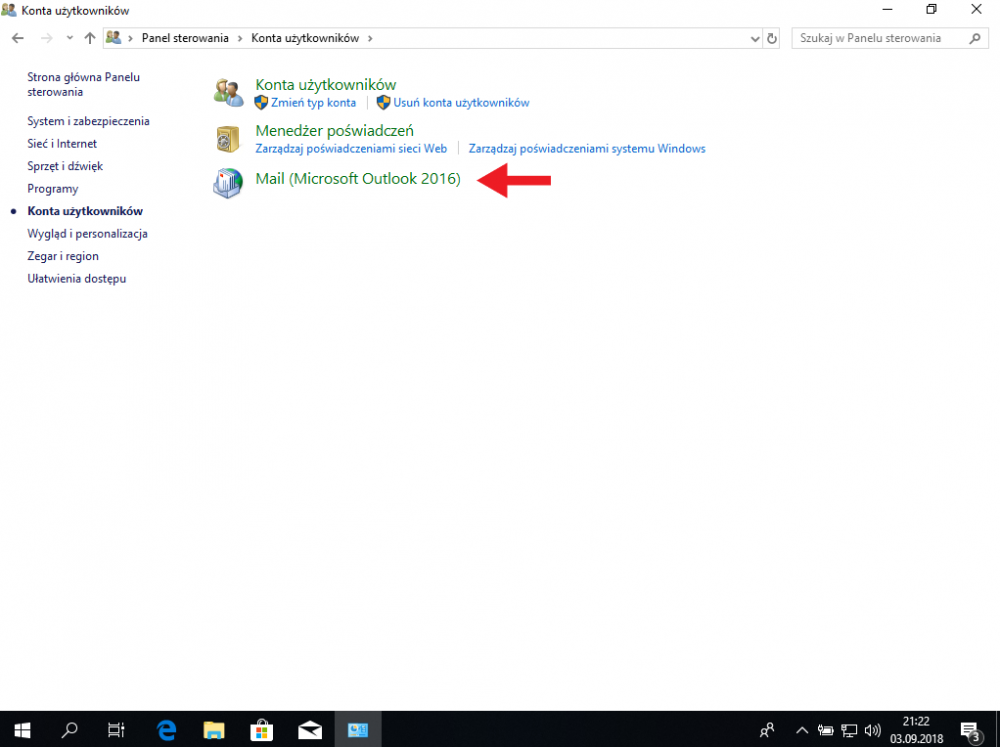The height and width of the screenshot is (747, 1000).
Task: Select the Panel sterowania breadcrumb
Action: point(185,38)
